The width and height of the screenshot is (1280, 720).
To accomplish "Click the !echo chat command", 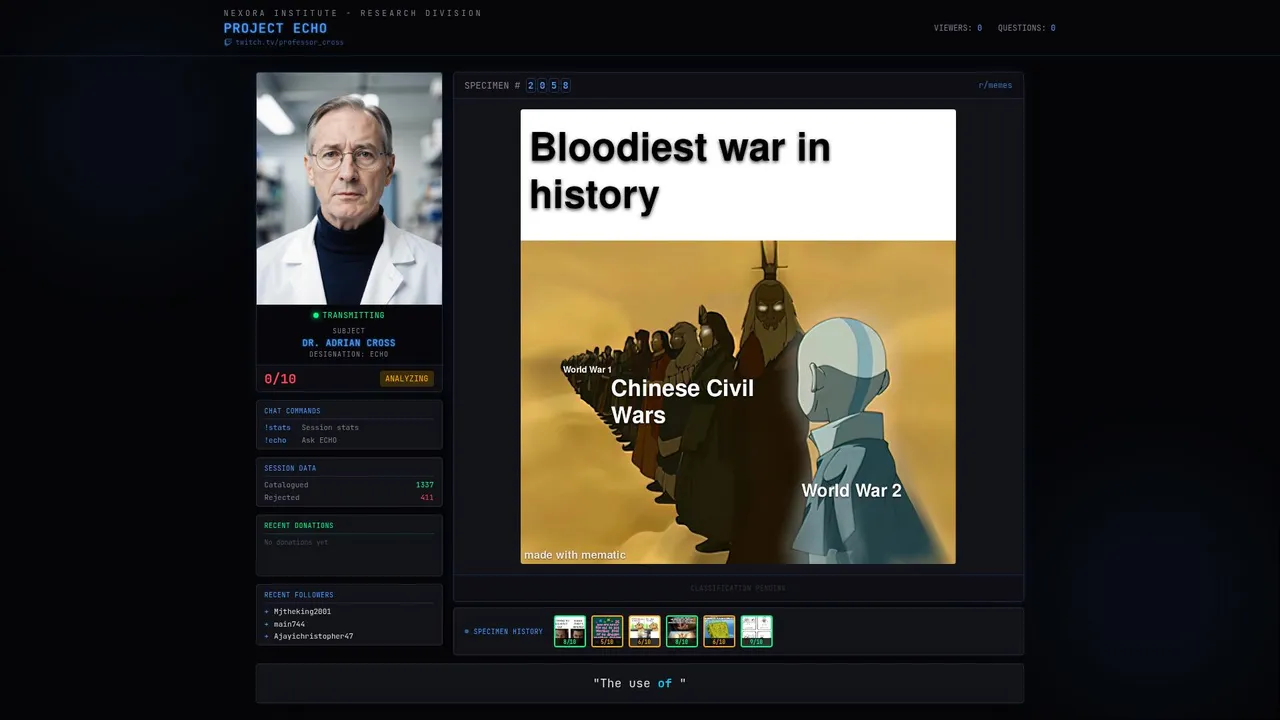I will point(275,440).
